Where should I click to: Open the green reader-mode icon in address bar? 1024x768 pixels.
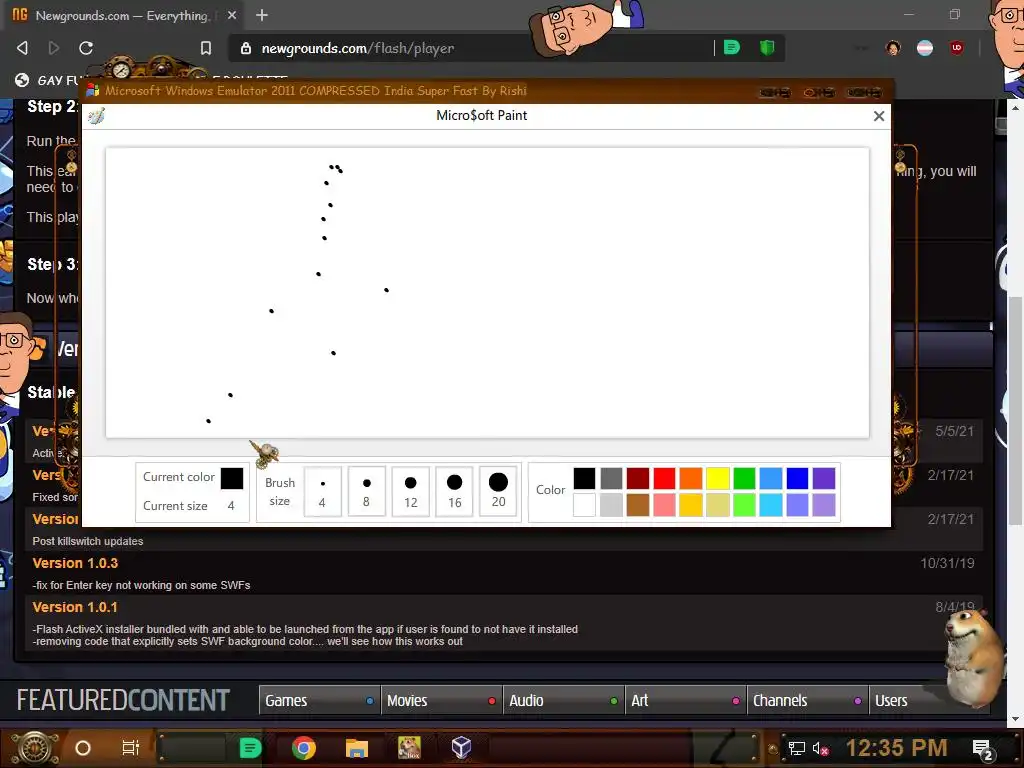732,47
